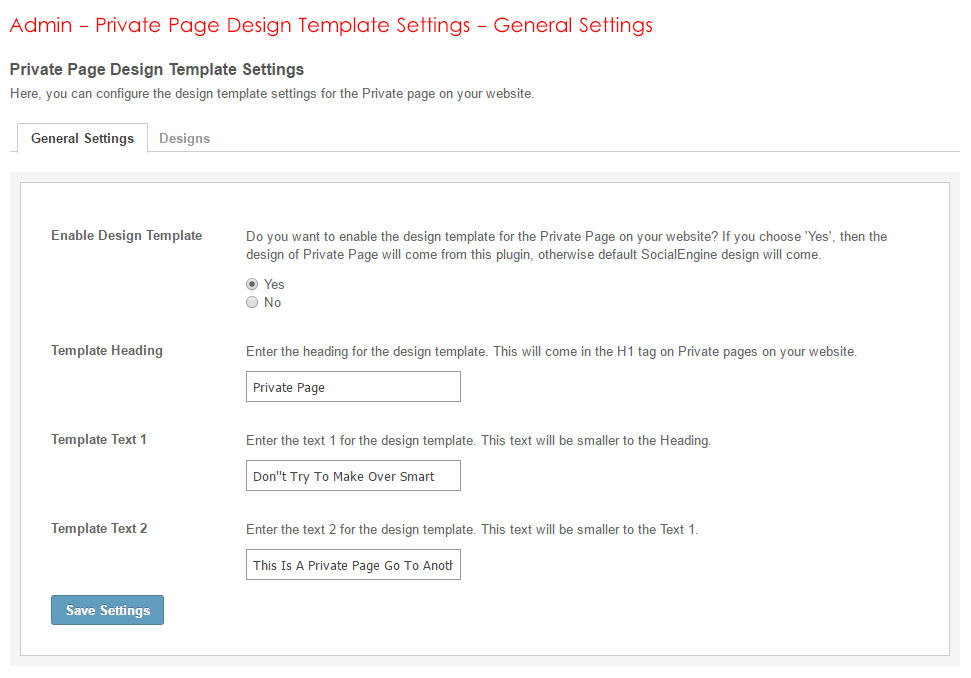
Task: Click the 'Template Text 2' field label
Action: (x=99, y=529)
